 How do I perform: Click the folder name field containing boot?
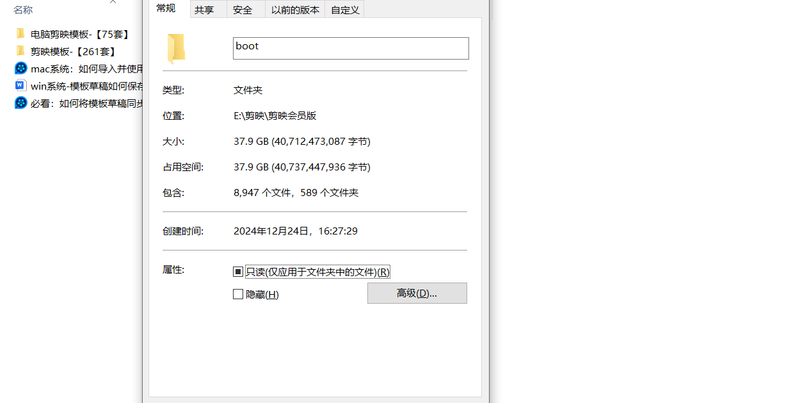tap(350, 48)
